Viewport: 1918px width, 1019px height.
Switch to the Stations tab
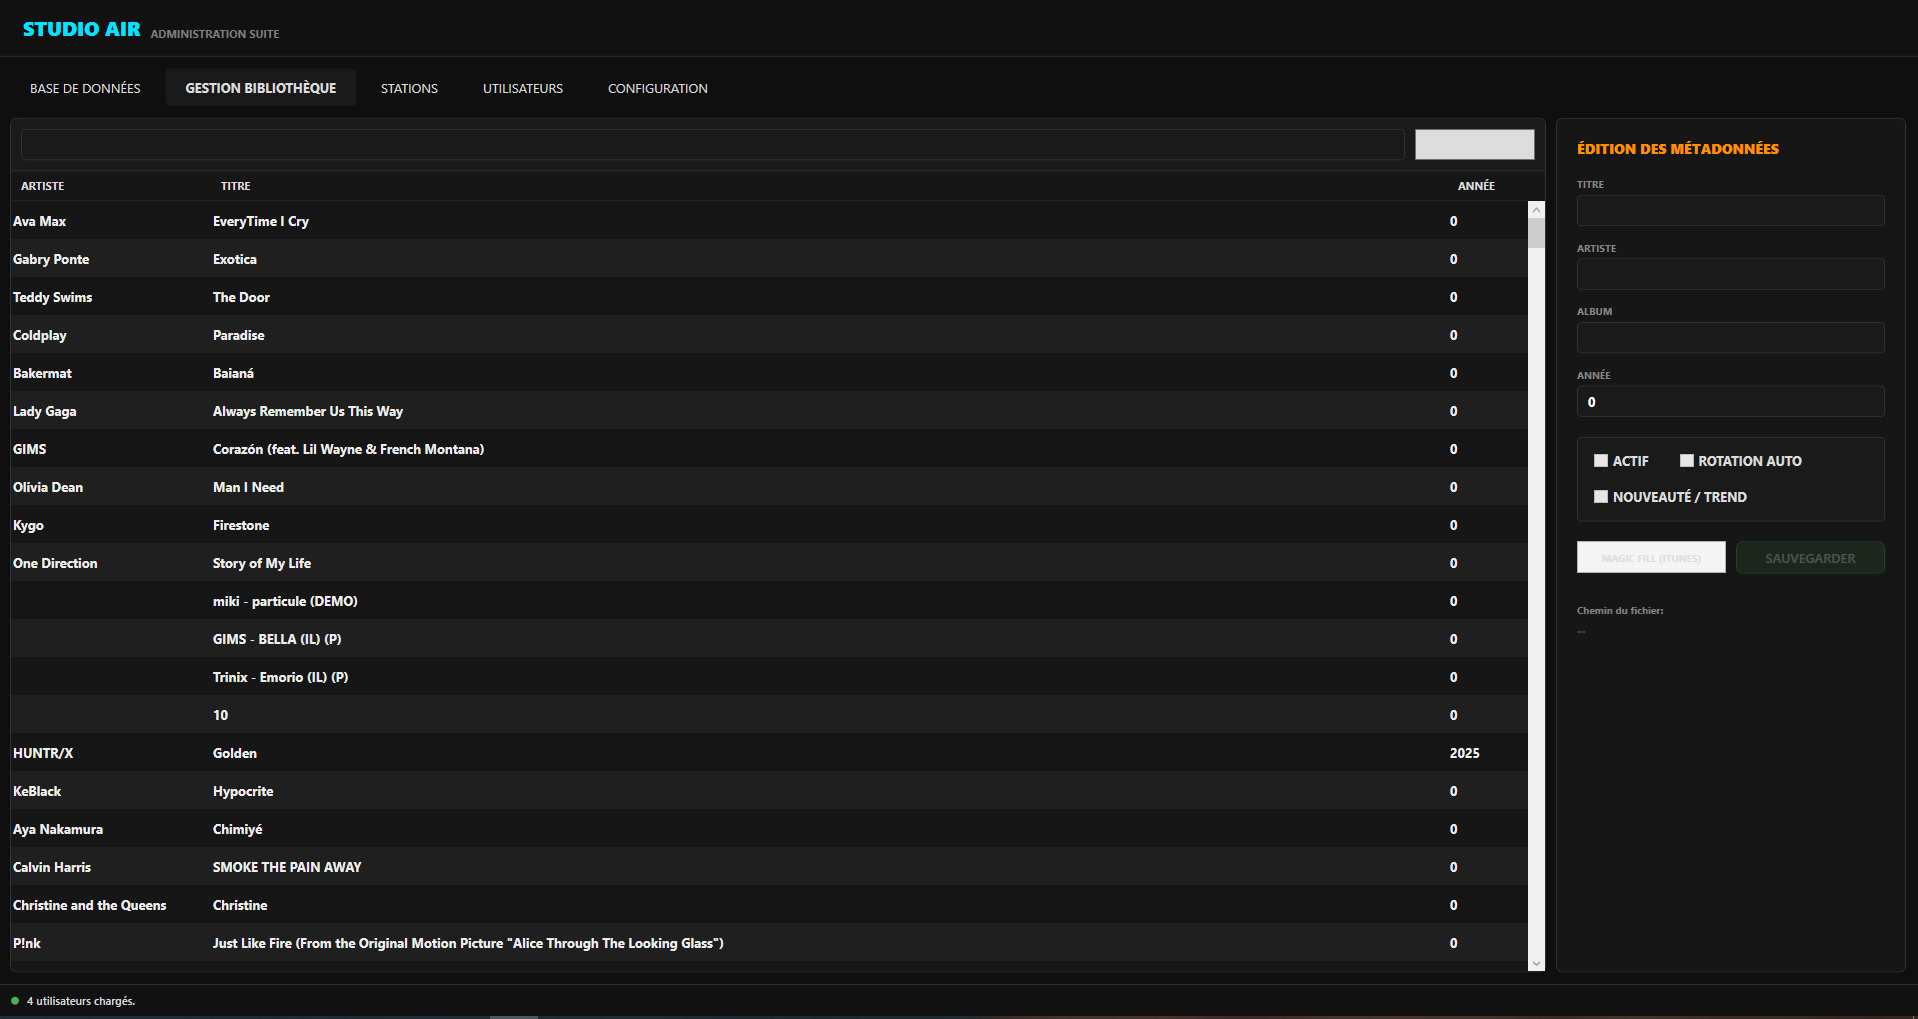click(408, 88)
